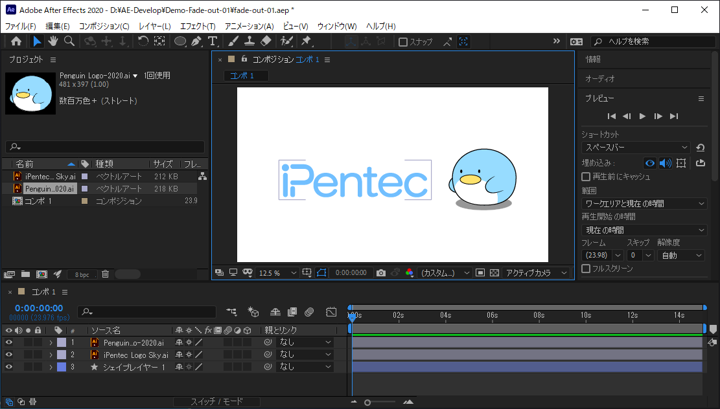Open the ファイル(F) menu
720x409 pixels.
point(20,26)
